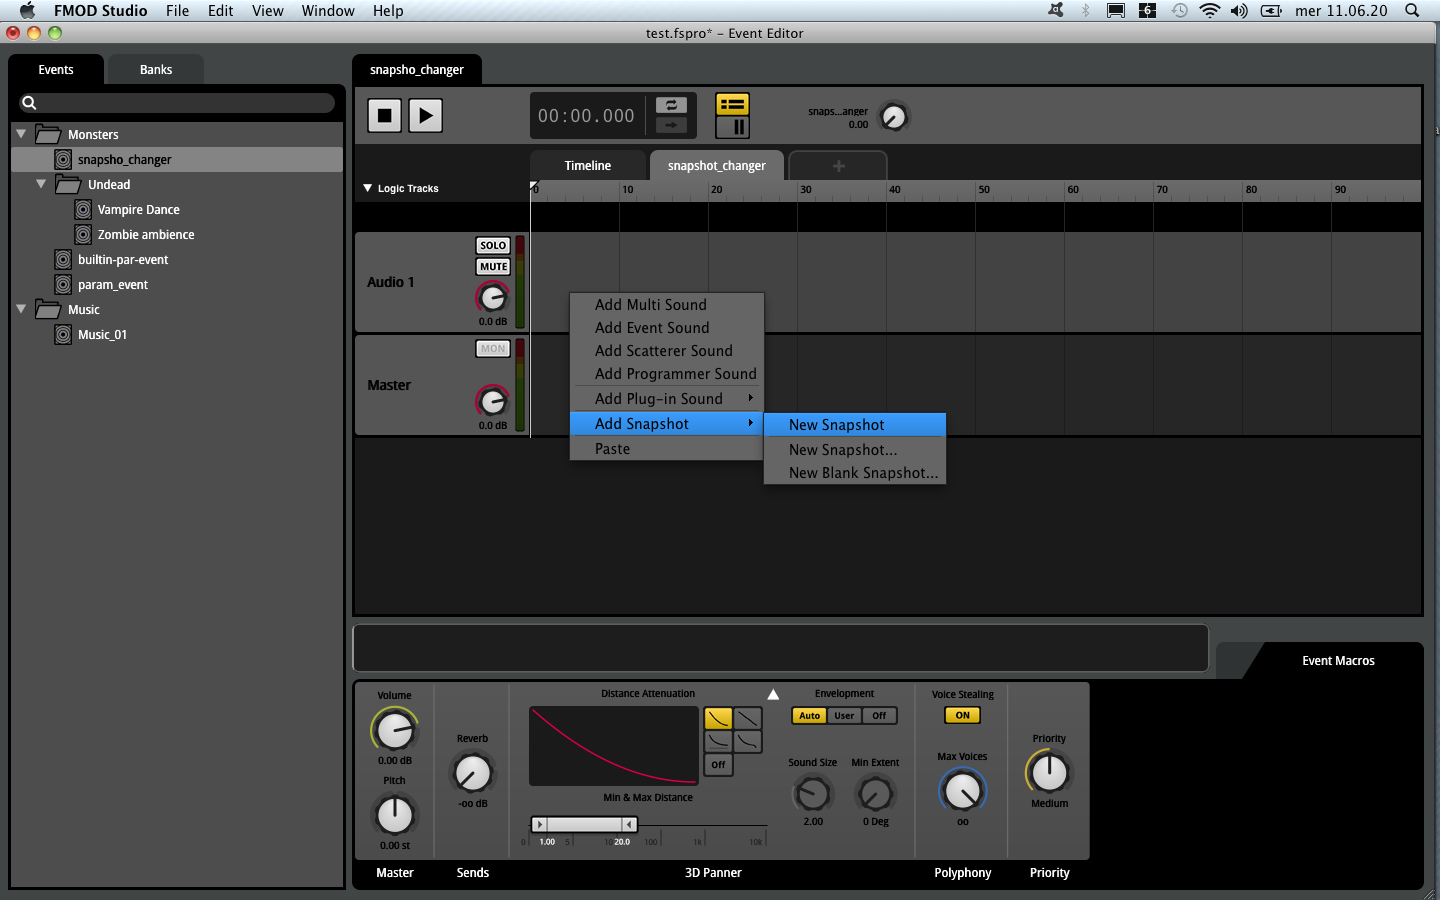Select the snapsho_changer event icon

[63, 159]
